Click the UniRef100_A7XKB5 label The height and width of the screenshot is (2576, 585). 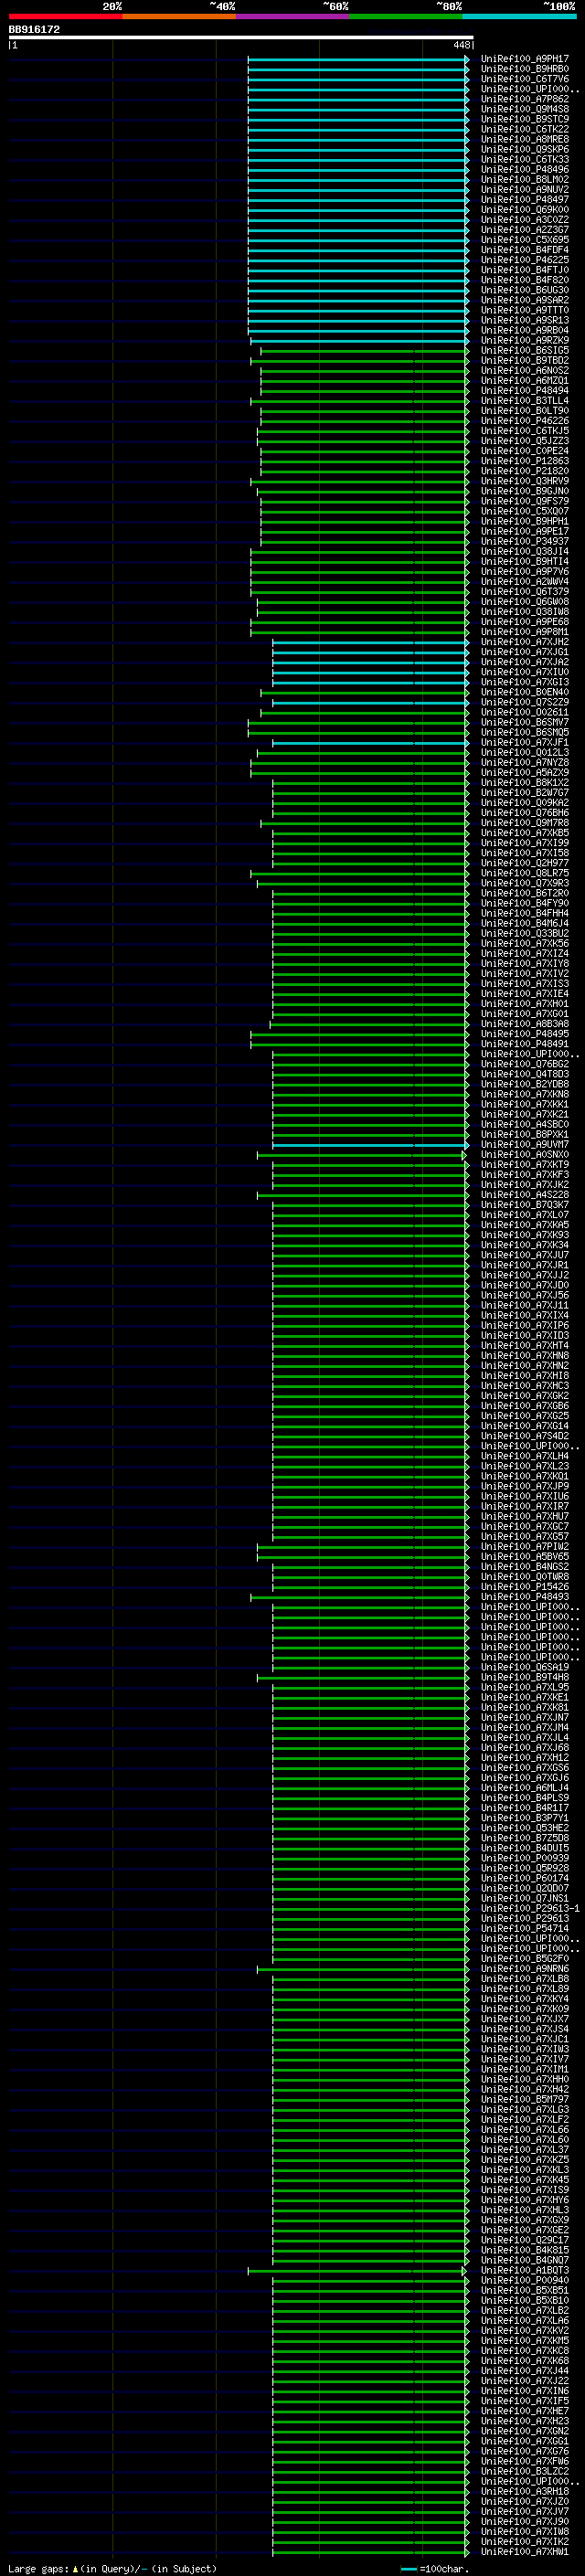(525, 833)
